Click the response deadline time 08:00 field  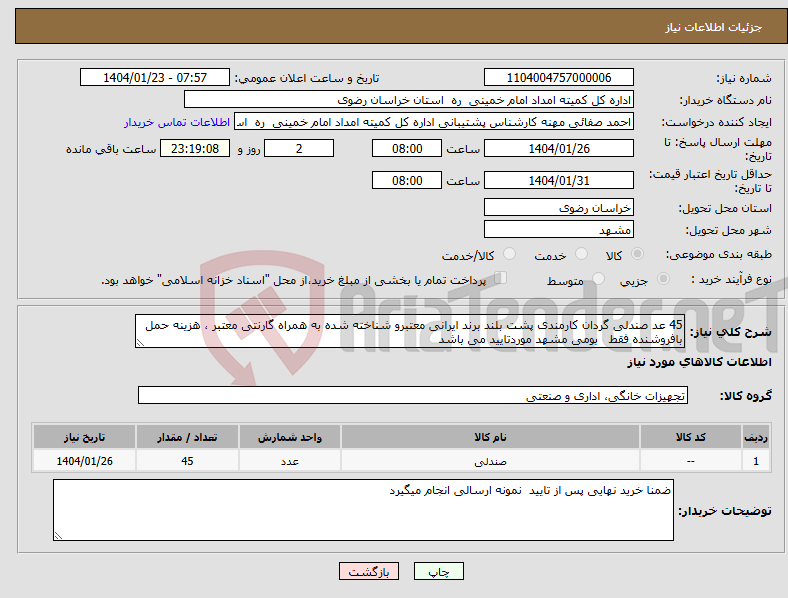click(407, 148)
